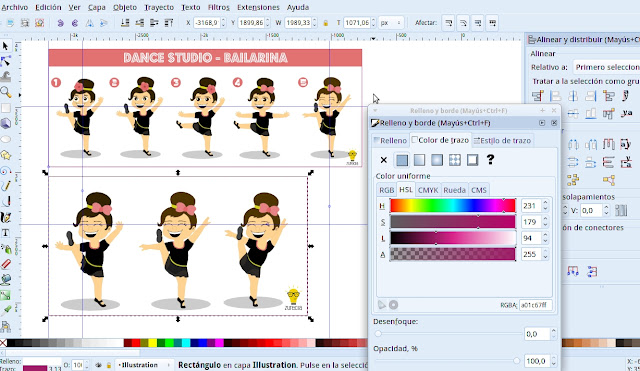Image resolution: width=640 pixels, height=371 pixels.
Task: Choose radial gradient paint type
Action: coord(437,160)
